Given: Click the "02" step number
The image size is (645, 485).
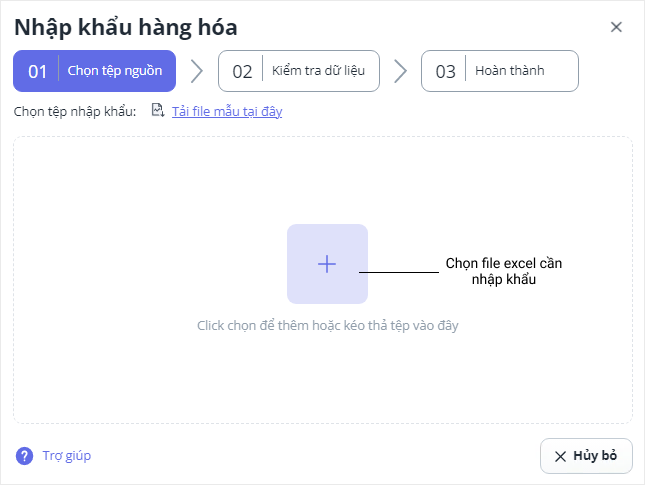Looking at the screenshot, I should [242, 71].
